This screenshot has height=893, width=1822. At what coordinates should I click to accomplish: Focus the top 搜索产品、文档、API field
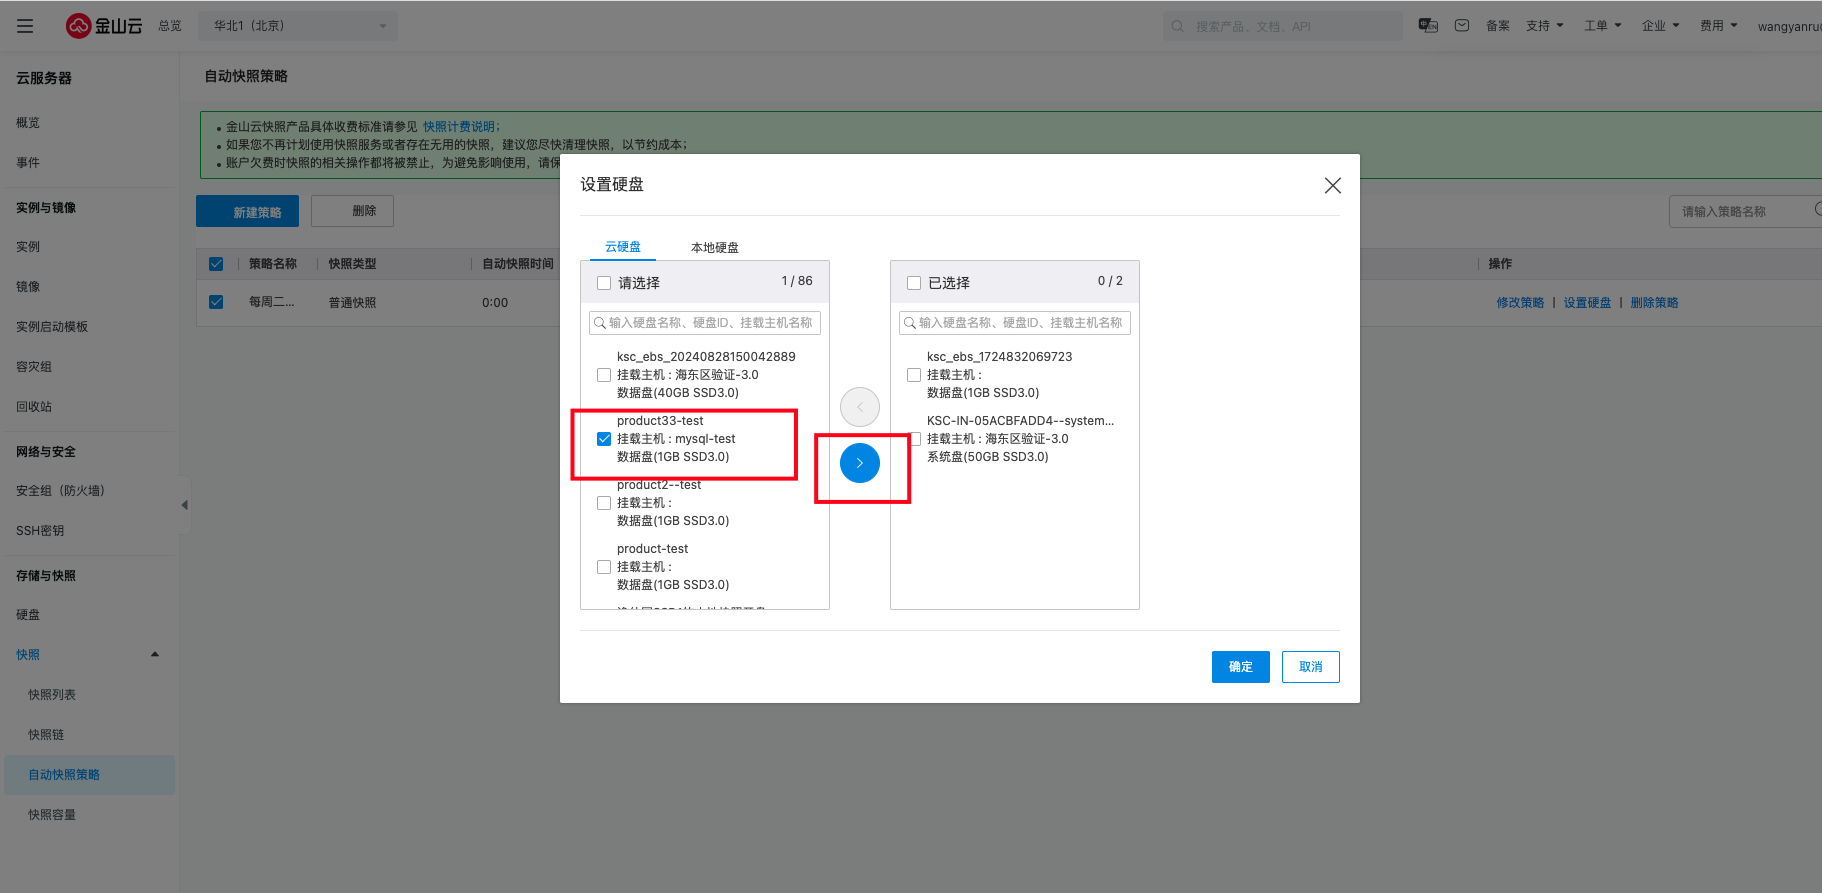pos(1283,26)
